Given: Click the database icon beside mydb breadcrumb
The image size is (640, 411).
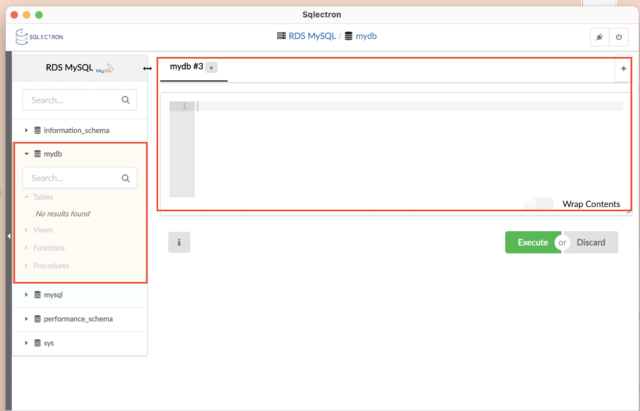Looking at the screenshot, I should point(349,36).
